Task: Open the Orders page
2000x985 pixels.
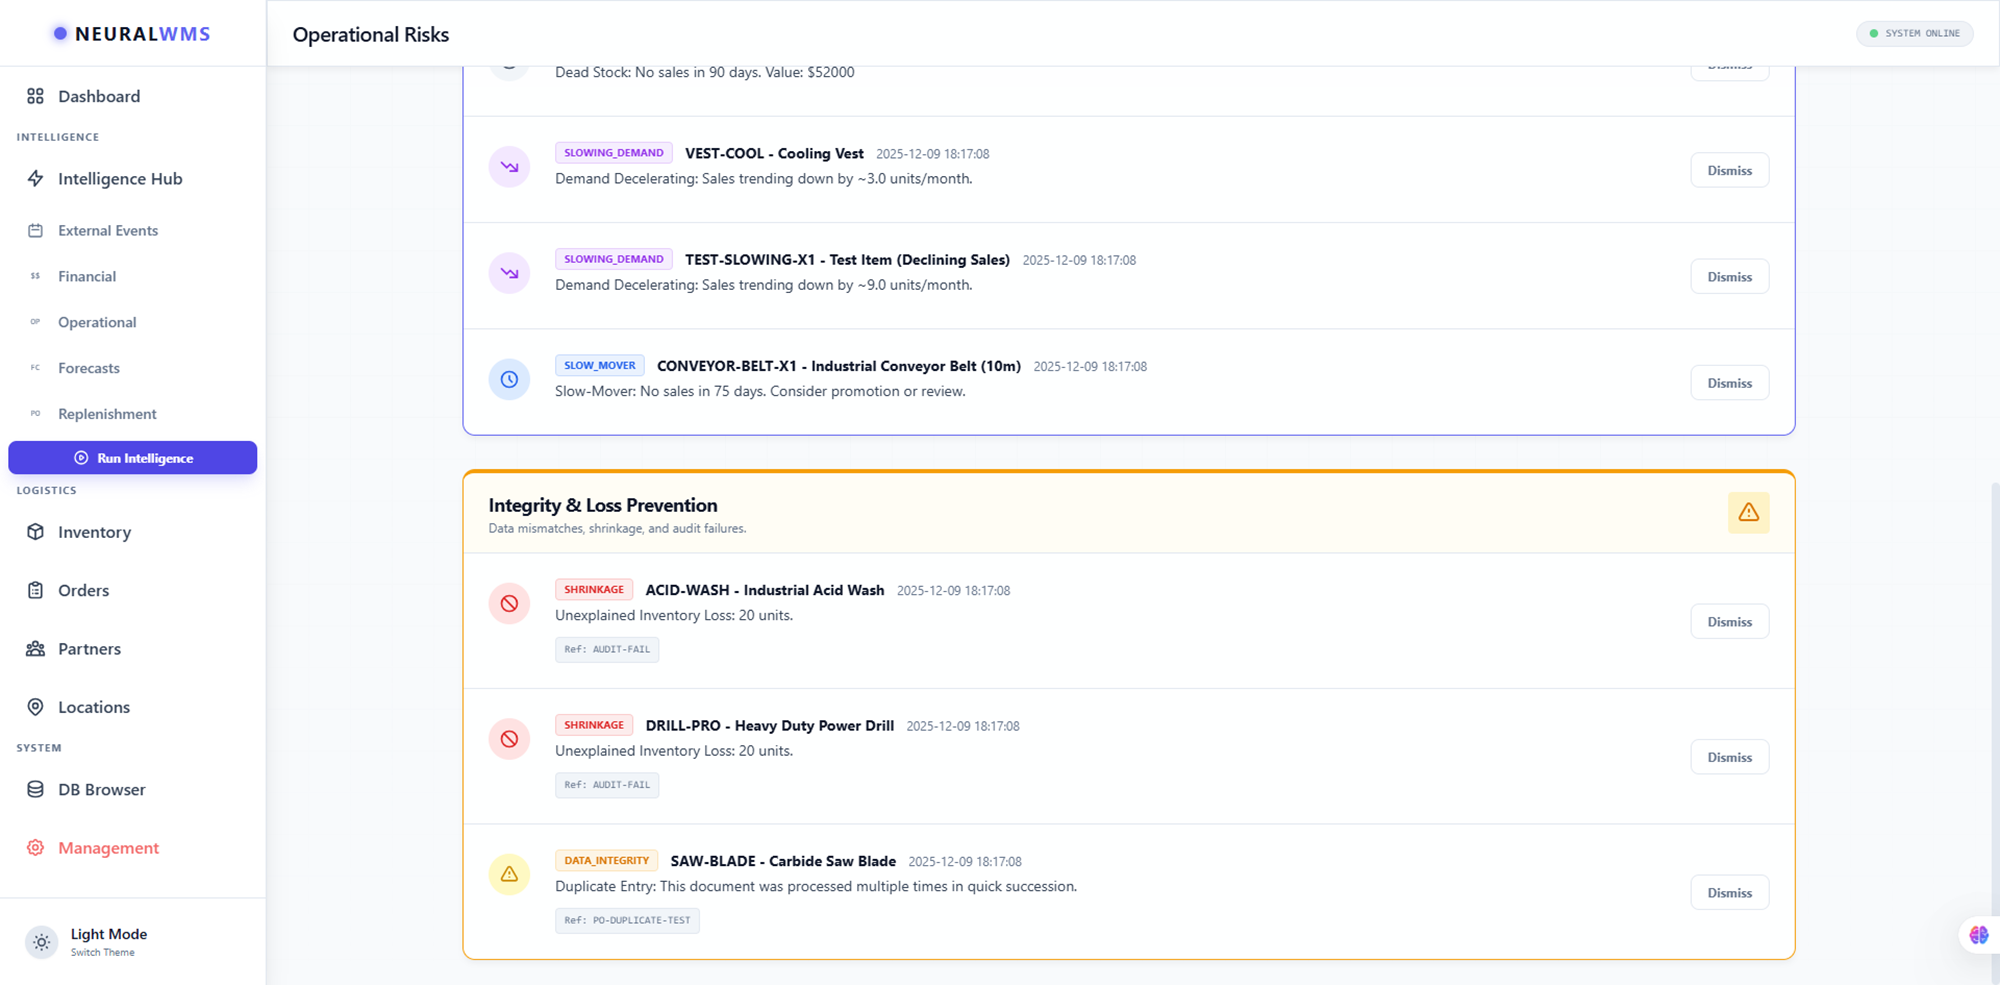Action: (83, 591)
